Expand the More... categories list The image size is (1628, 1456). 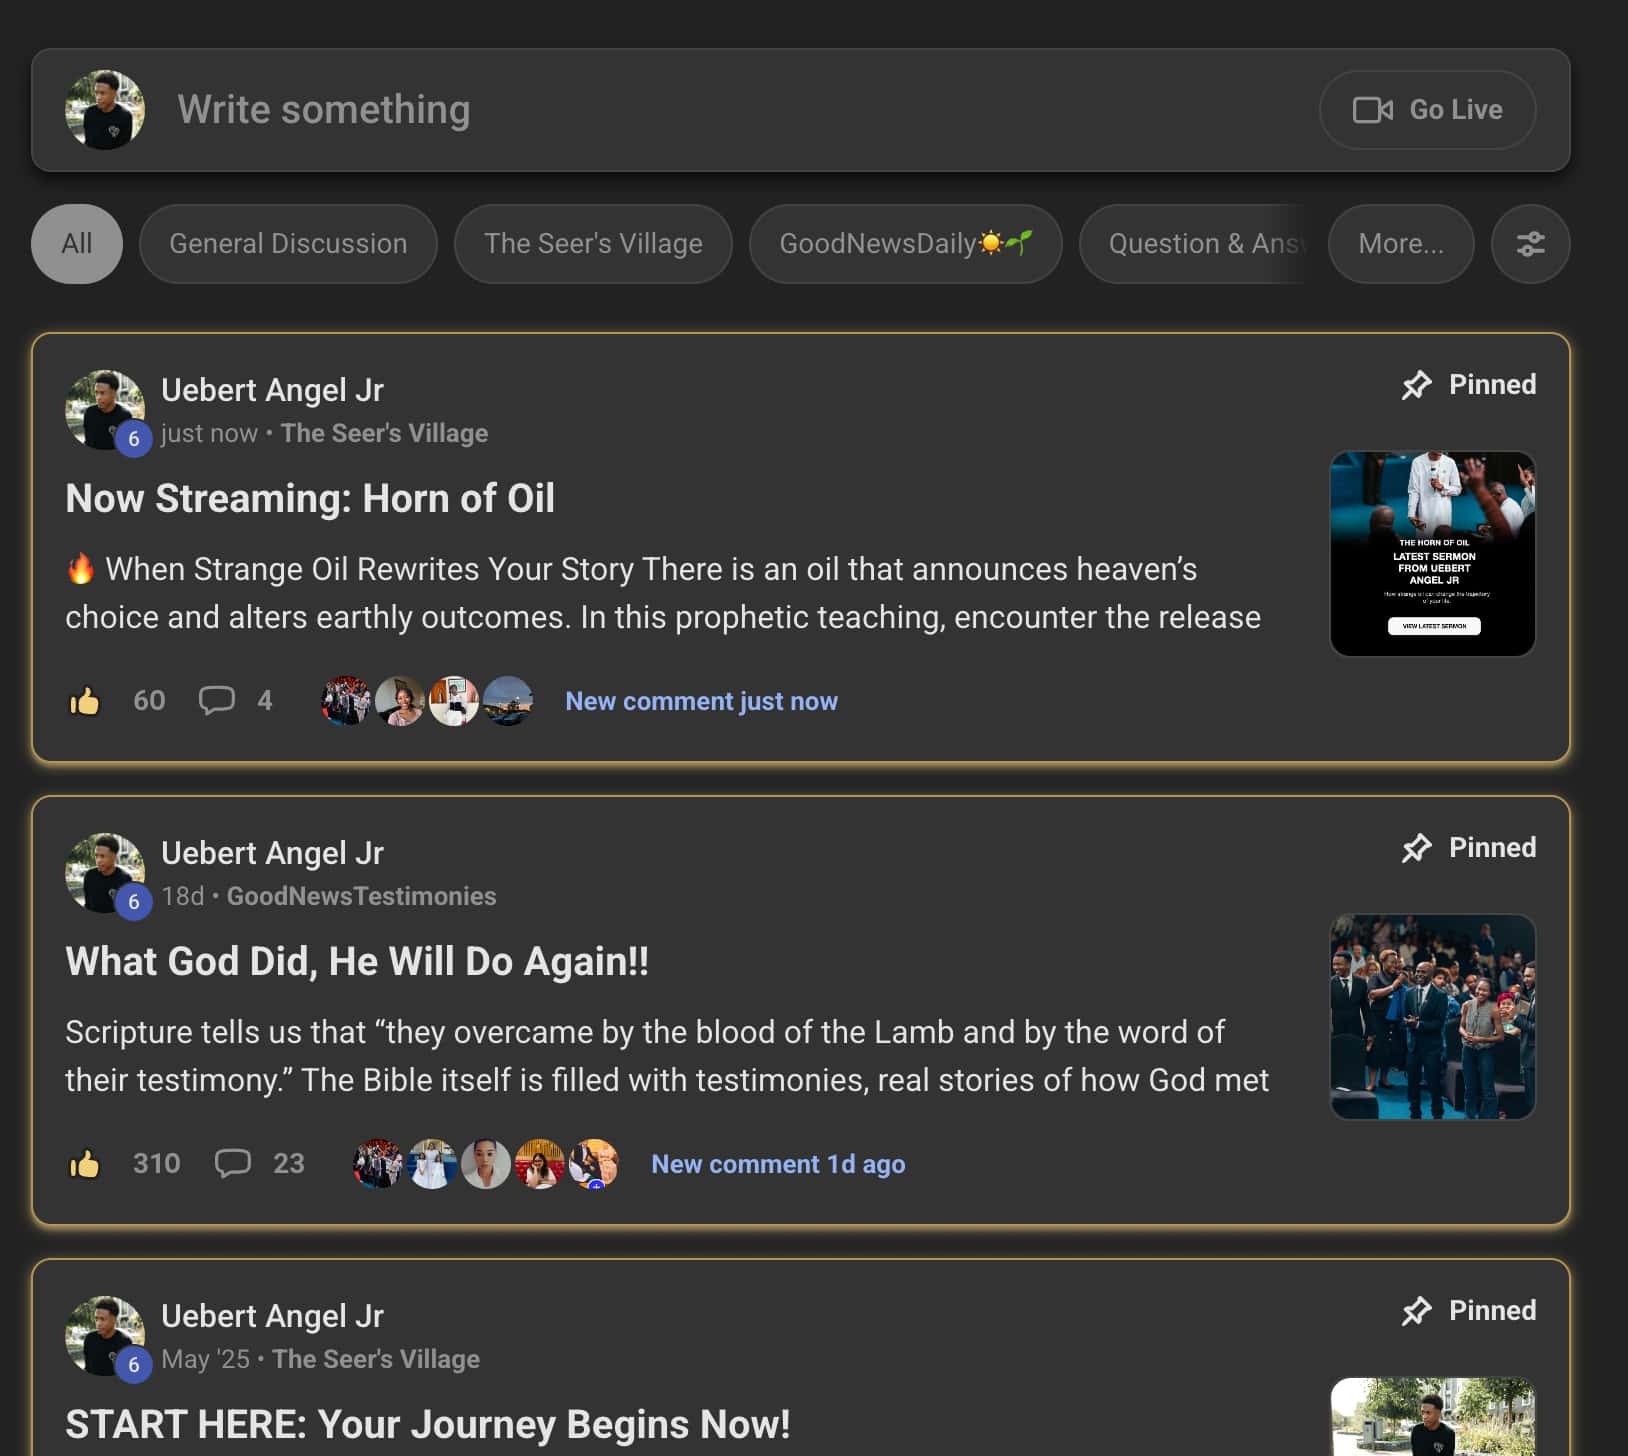pyautogui.click(x=1401, y=244)
